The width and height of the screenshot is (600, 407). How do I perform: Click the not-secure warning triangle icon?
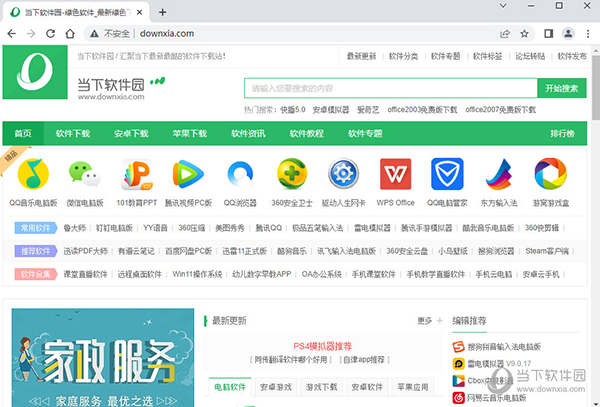[x=94, y=34]
